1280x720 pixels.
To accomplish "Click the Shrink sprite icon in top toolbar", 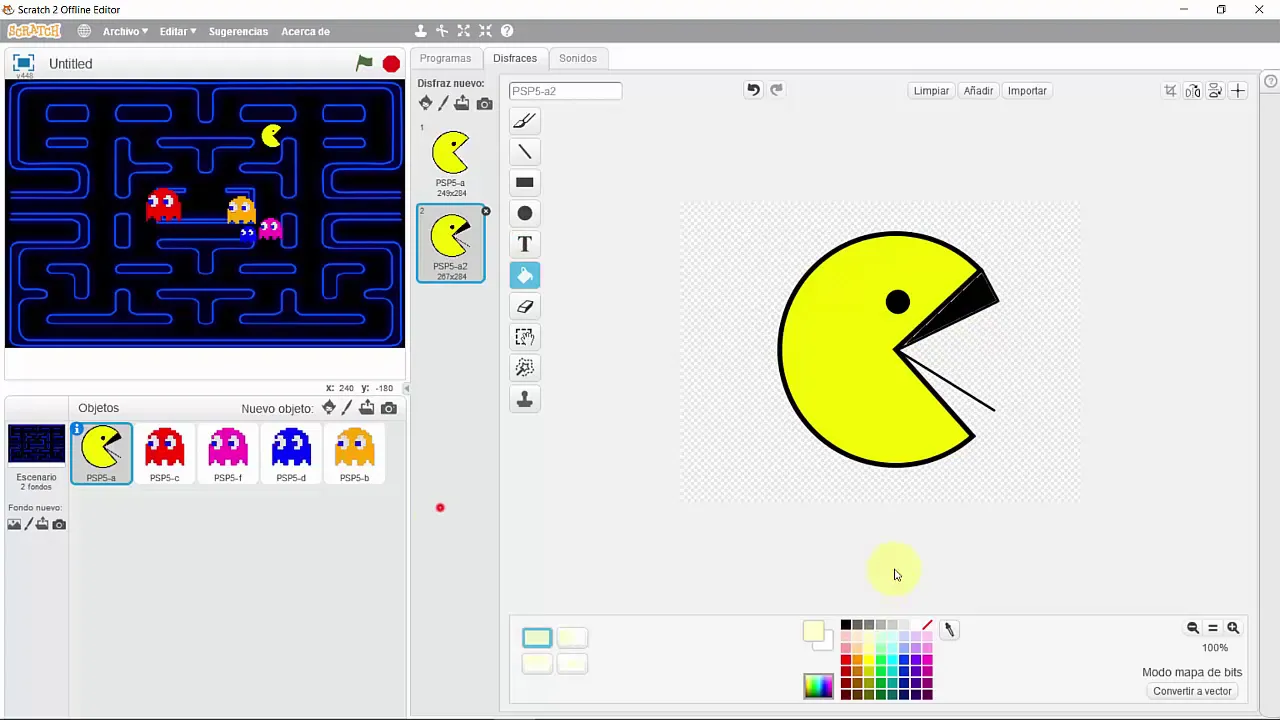I will tap(485, 31).
